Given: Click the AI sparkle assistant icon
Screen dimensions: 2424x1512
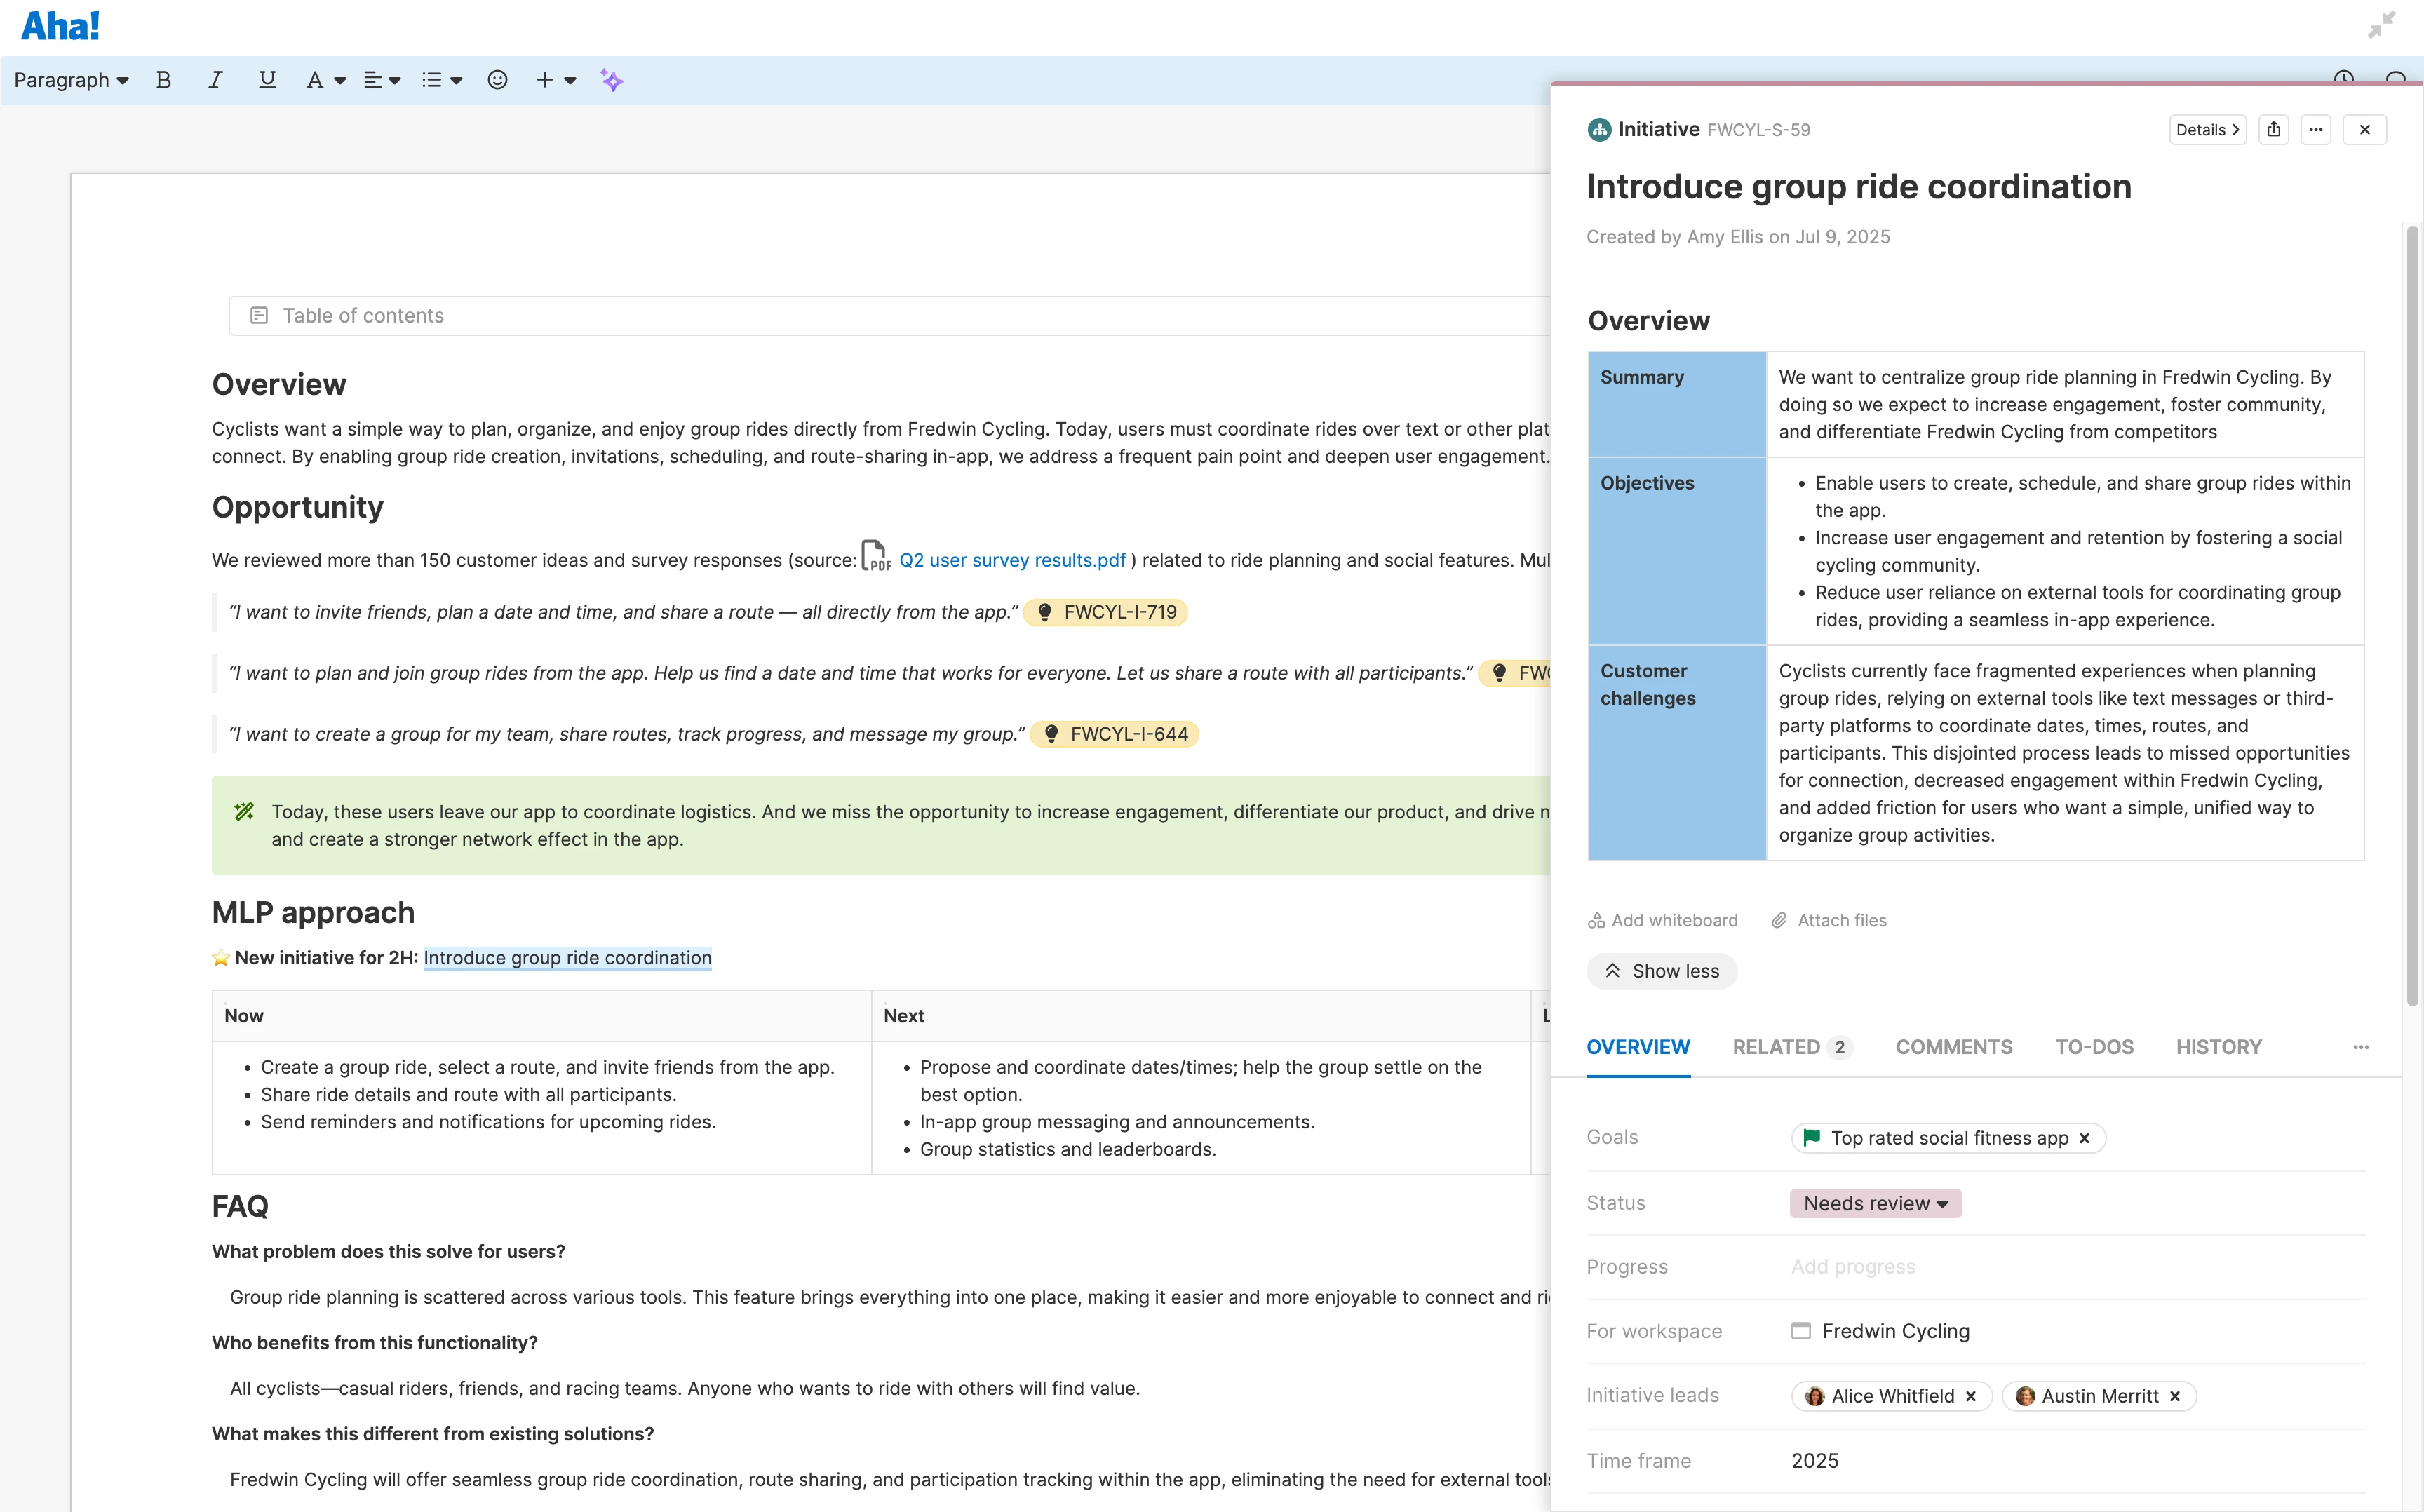Looking at the screenshot, I should 611,80.
